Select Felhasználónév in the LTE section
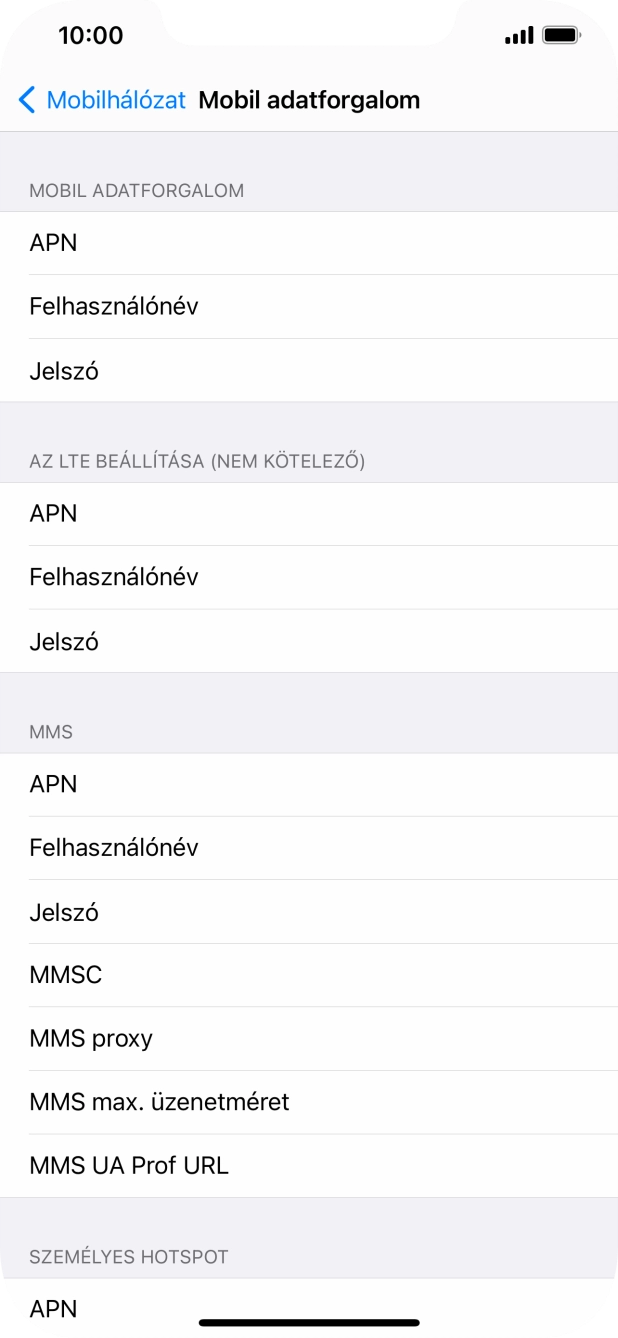Screen dimensions: 618x1338 pos(309,578)
